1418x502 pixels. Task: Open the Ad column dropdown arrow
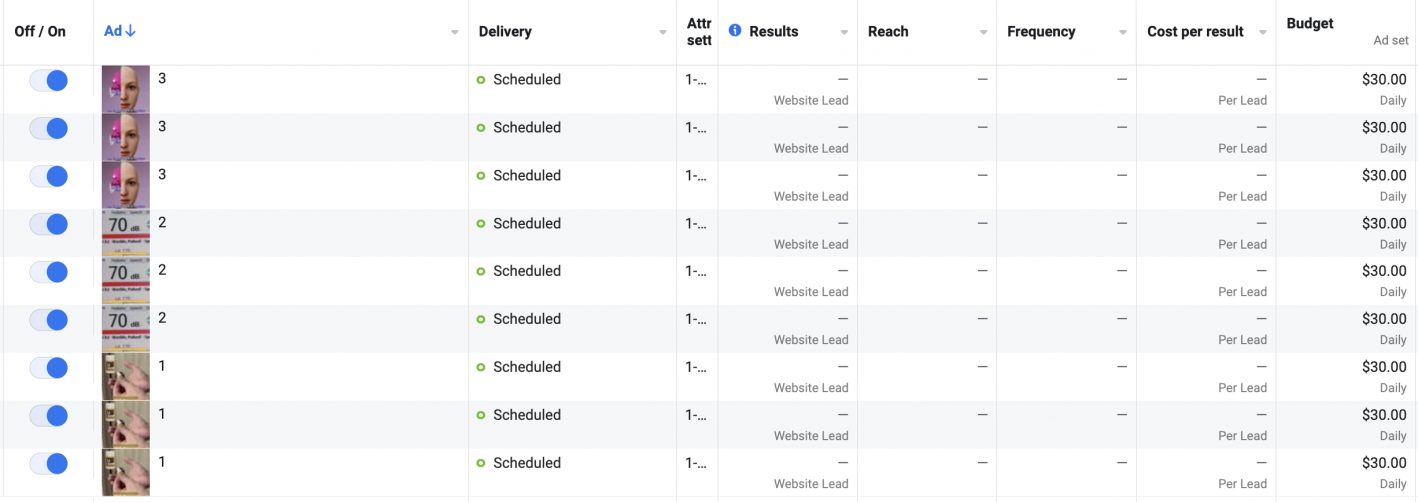(455, 33)
